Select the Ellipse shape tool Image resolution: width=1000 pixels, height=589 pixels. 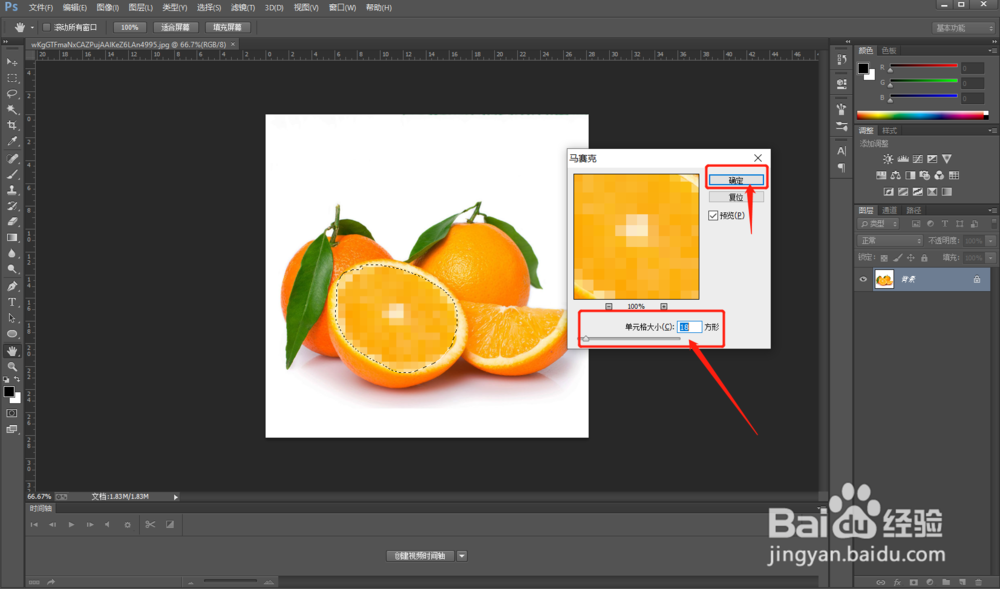11,334
